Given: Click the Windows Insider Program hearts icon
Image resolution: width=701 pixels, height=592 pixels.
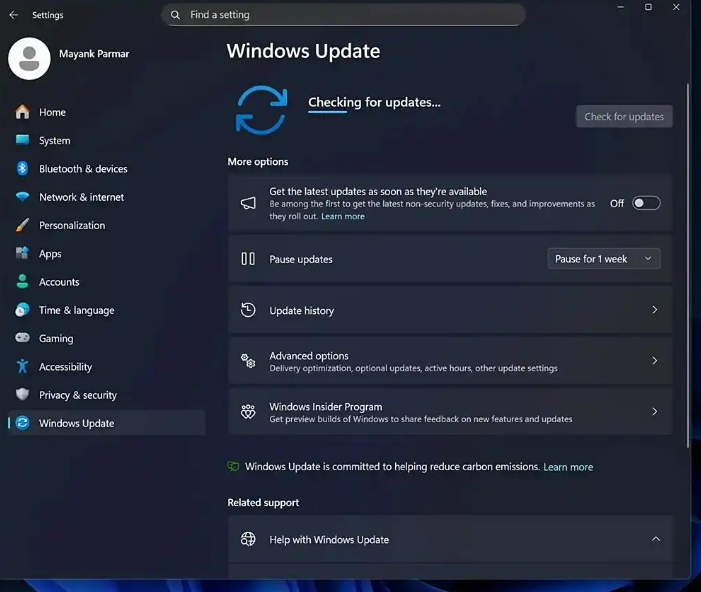Looking at the screenshot, I should [248, 411].
